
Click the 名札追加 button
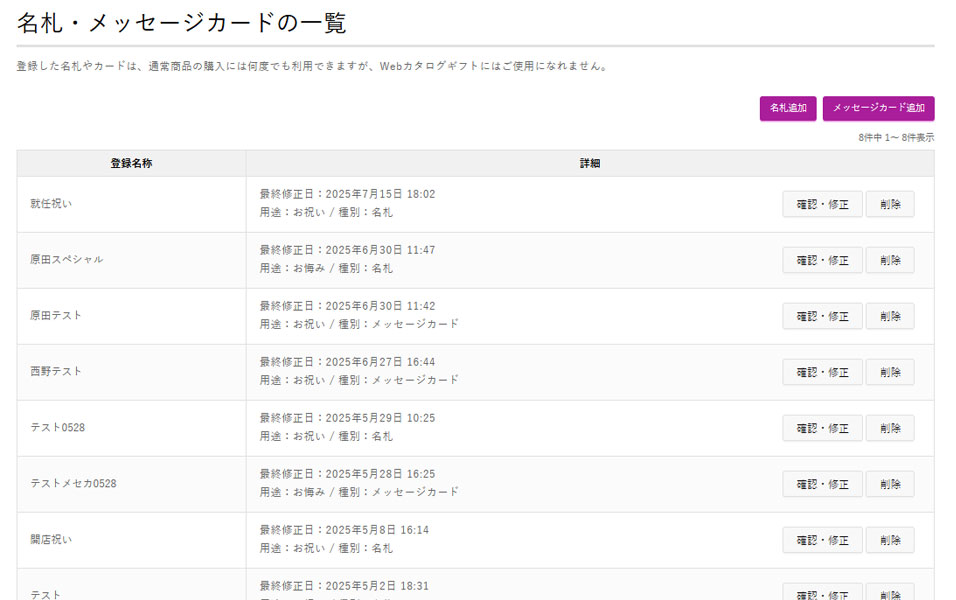pos(788,108)
